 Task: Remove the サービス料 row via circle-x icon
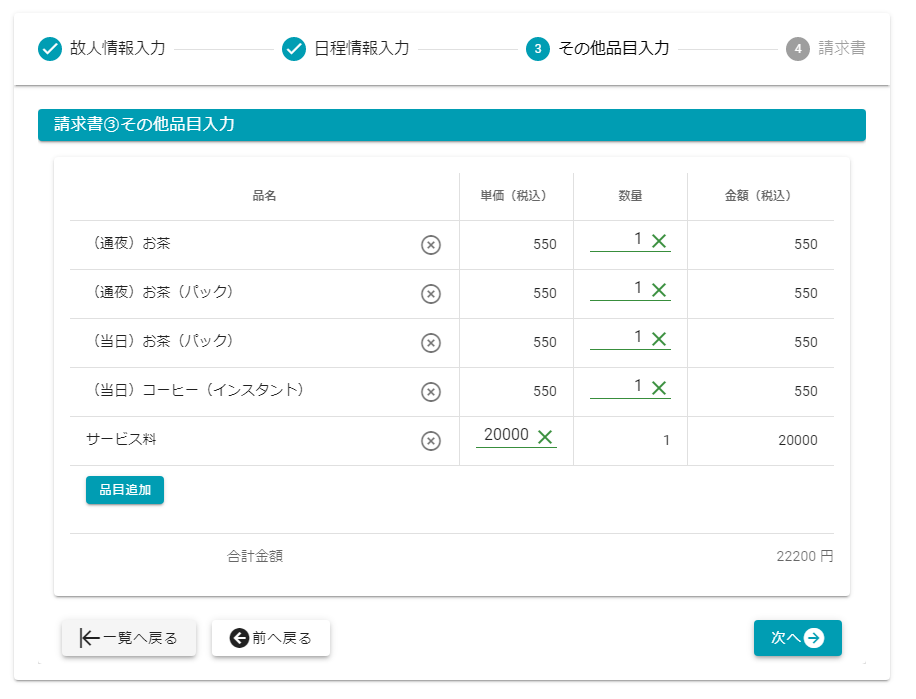click(x=430, y=441)
